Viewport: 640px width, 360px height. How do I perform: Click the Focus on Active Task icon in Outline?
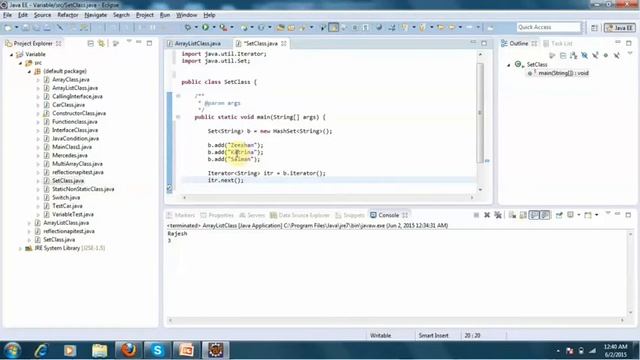point(551,56)
